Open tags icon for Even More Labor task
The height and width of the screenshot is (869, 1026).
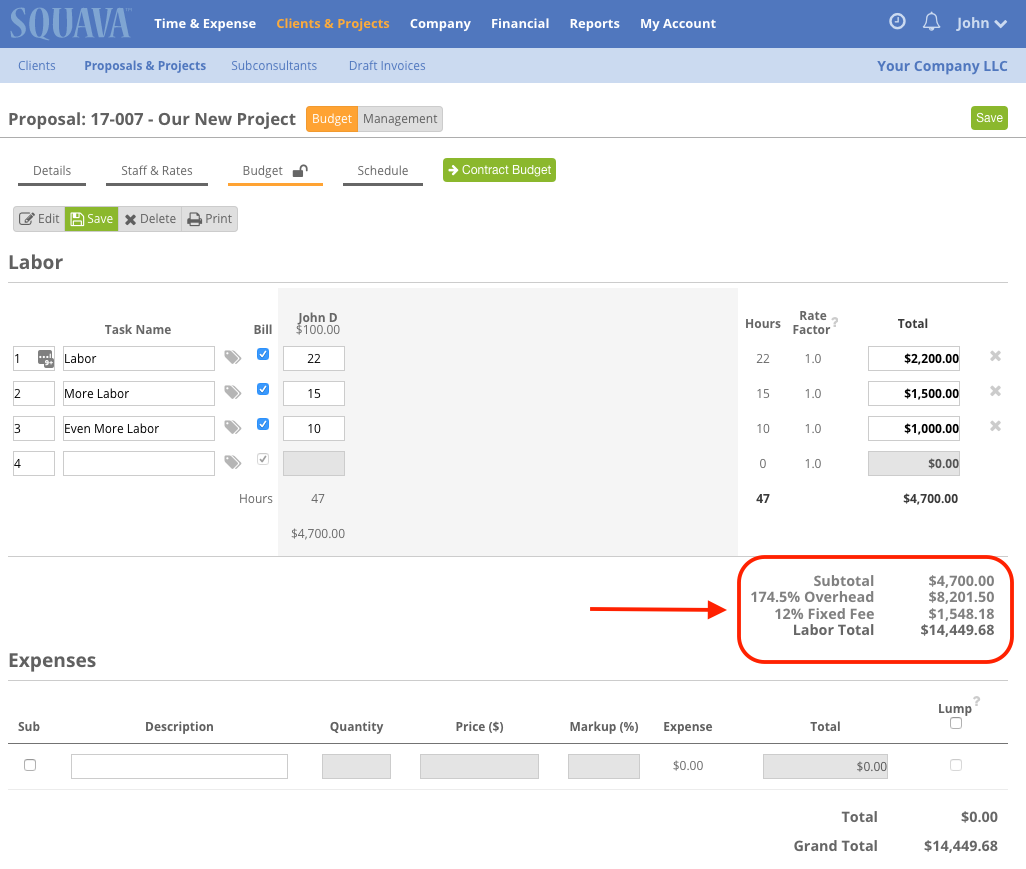click(232, 427)
